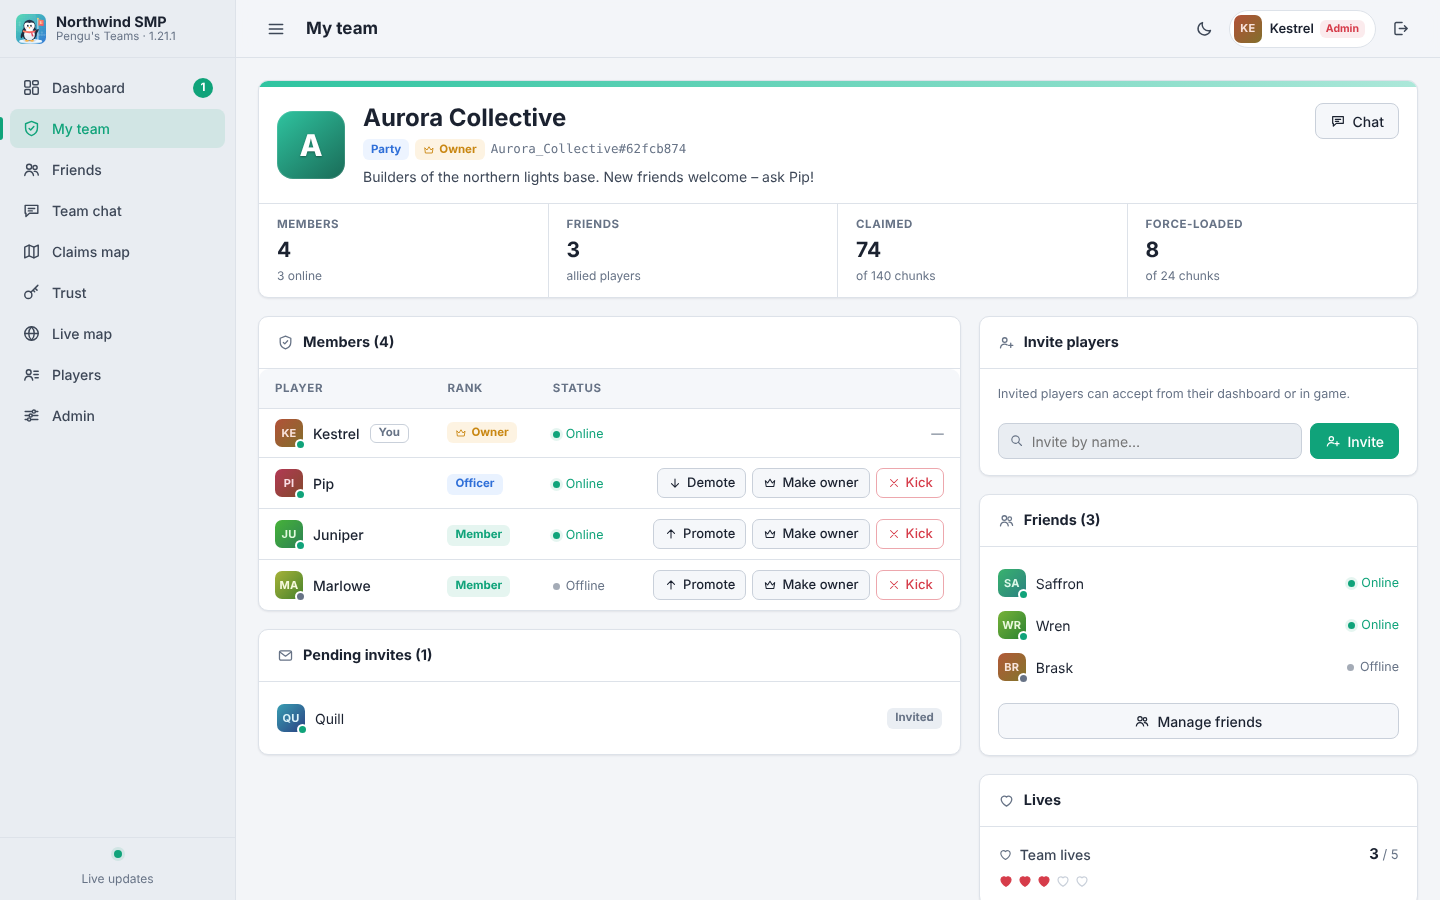The height and width of the screenshot is (900, 1440).
Task: Switch to dark mode moon icon
Action: (1204, 29)
